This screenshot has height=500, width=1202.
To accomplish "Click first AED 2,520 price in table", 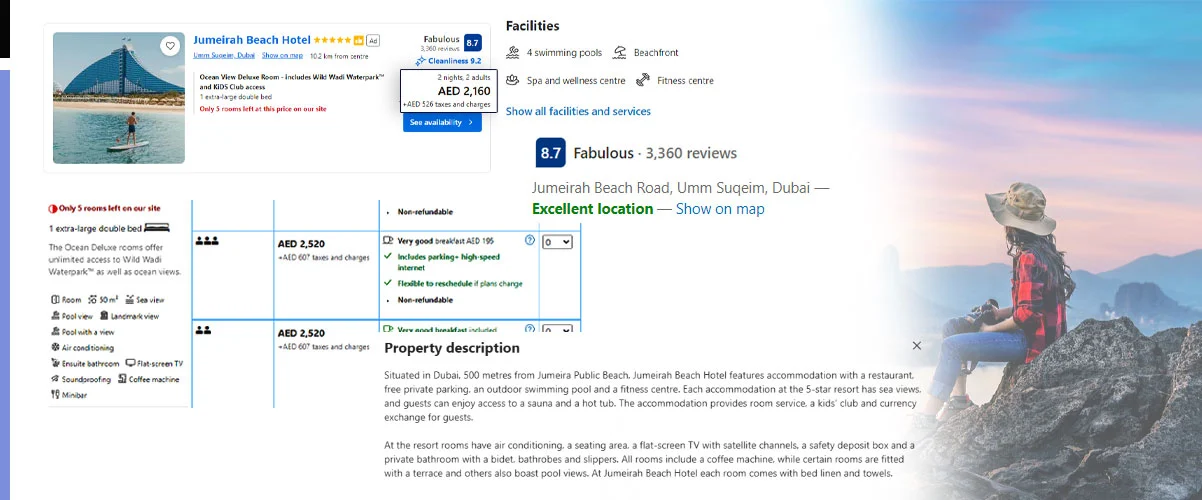I will click(x=301, y=242).
